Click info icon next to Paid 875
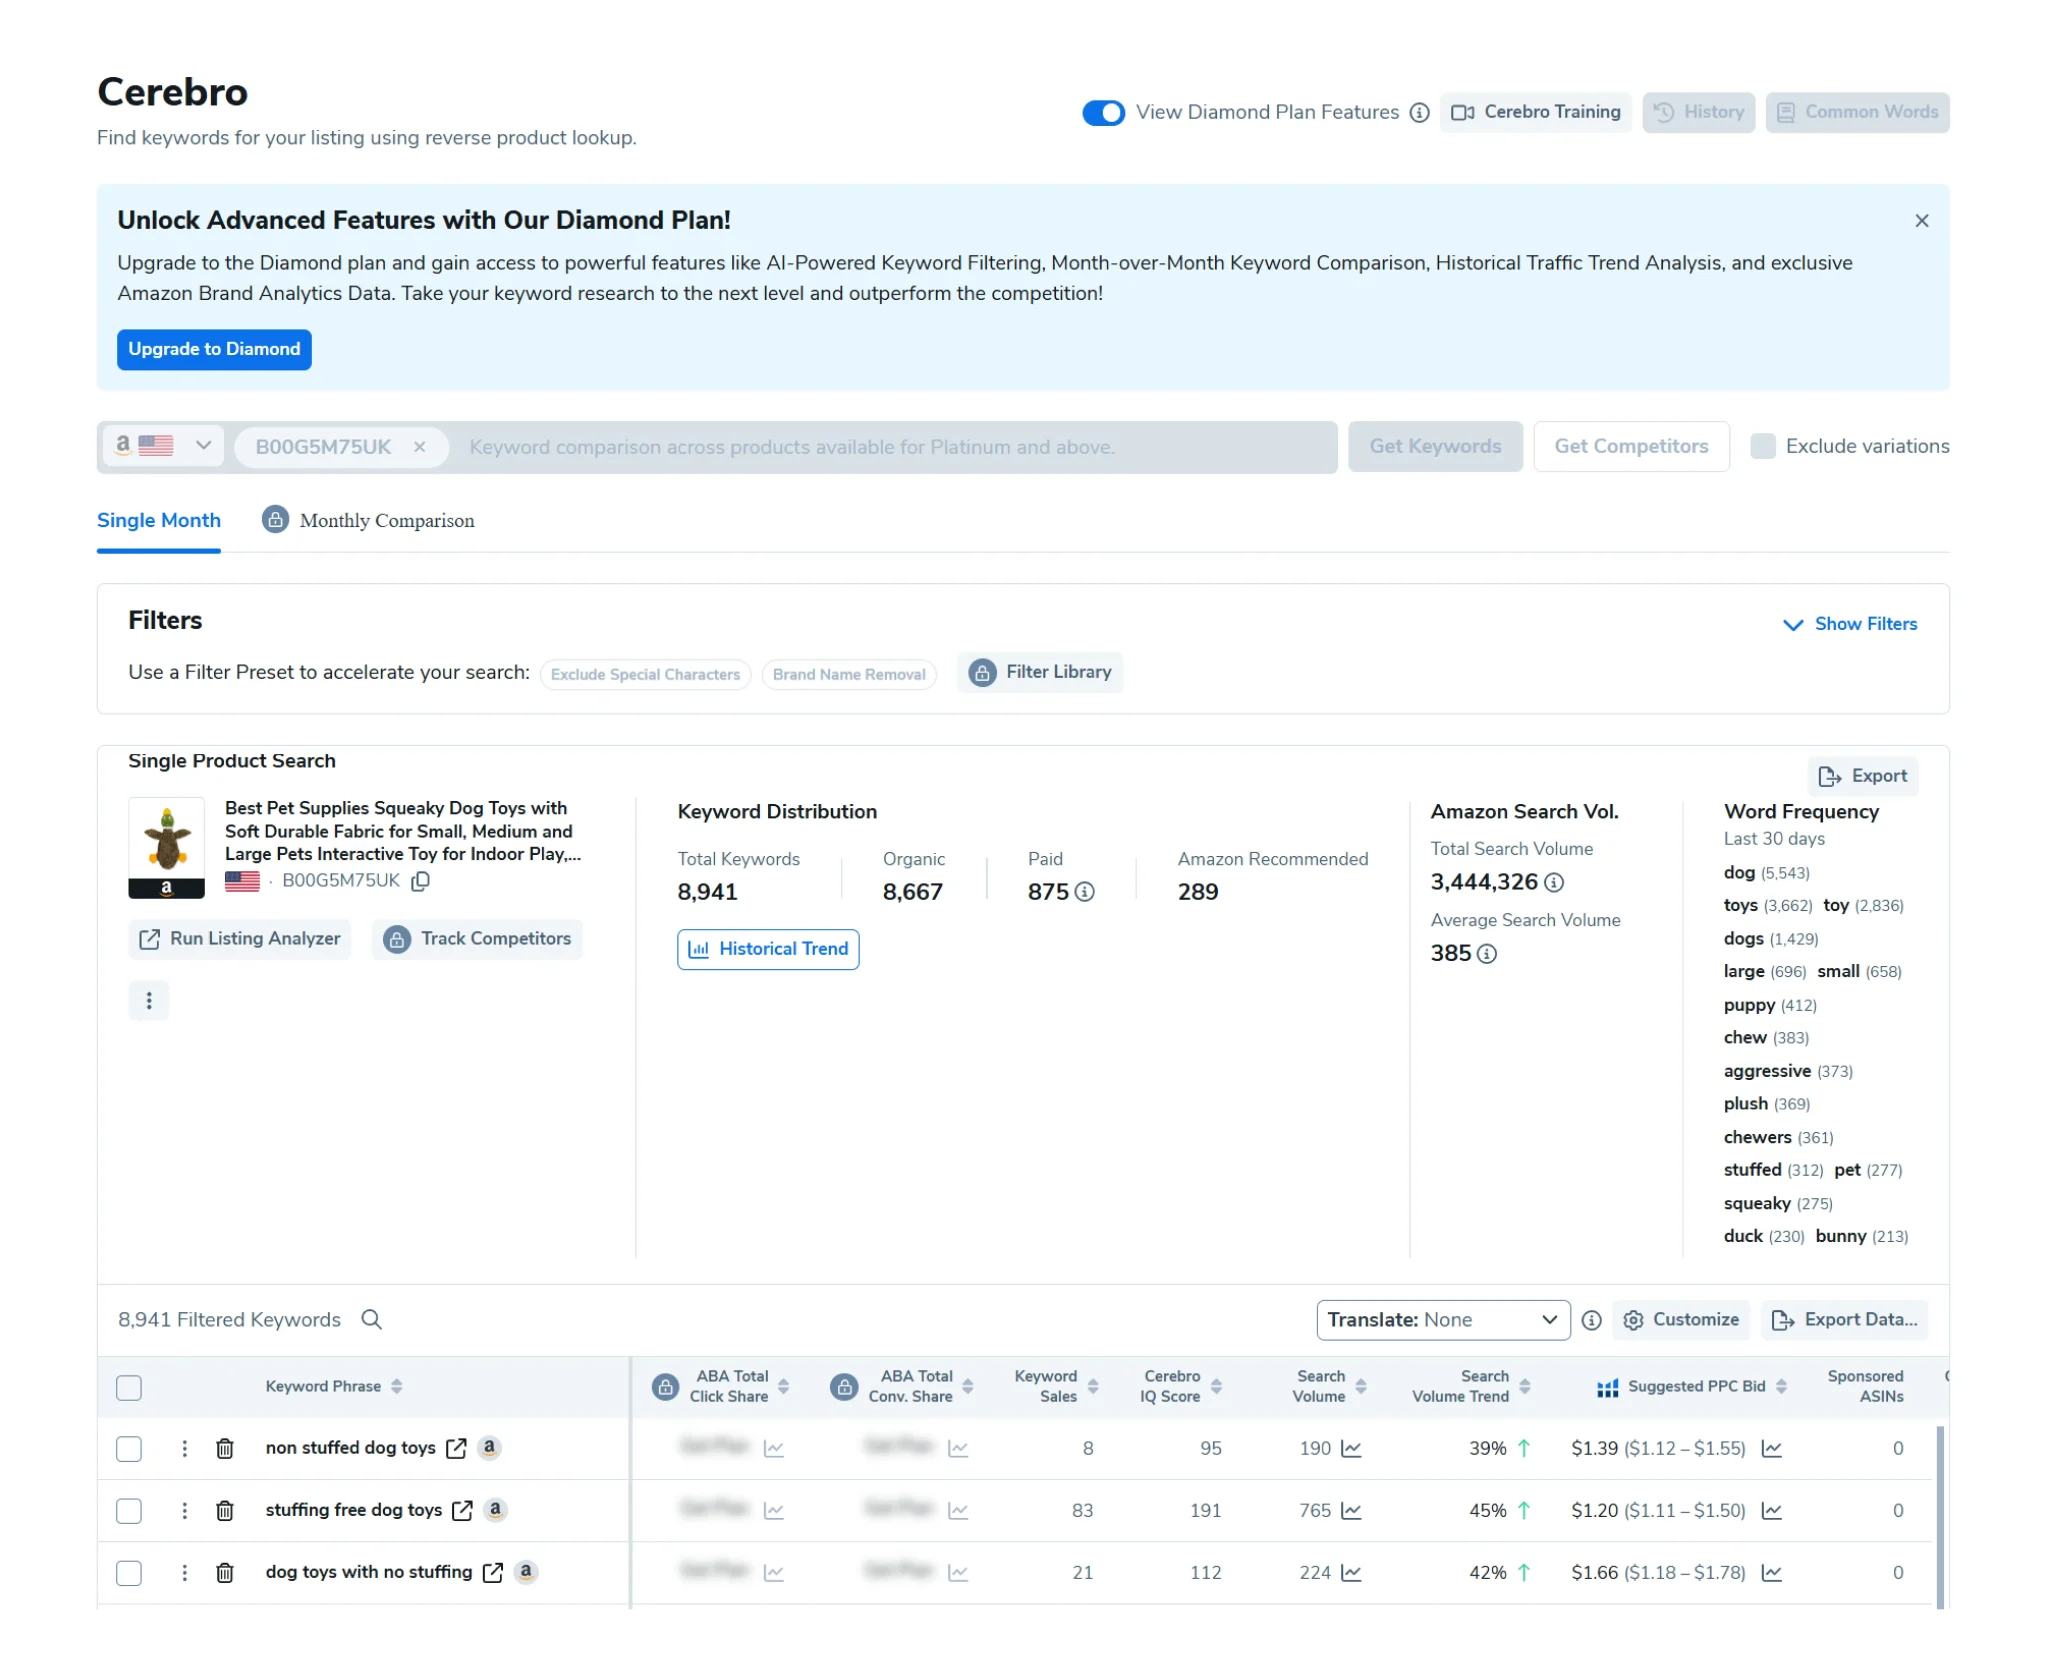Screen dimensions: 2048x1680 point(1084,892)
